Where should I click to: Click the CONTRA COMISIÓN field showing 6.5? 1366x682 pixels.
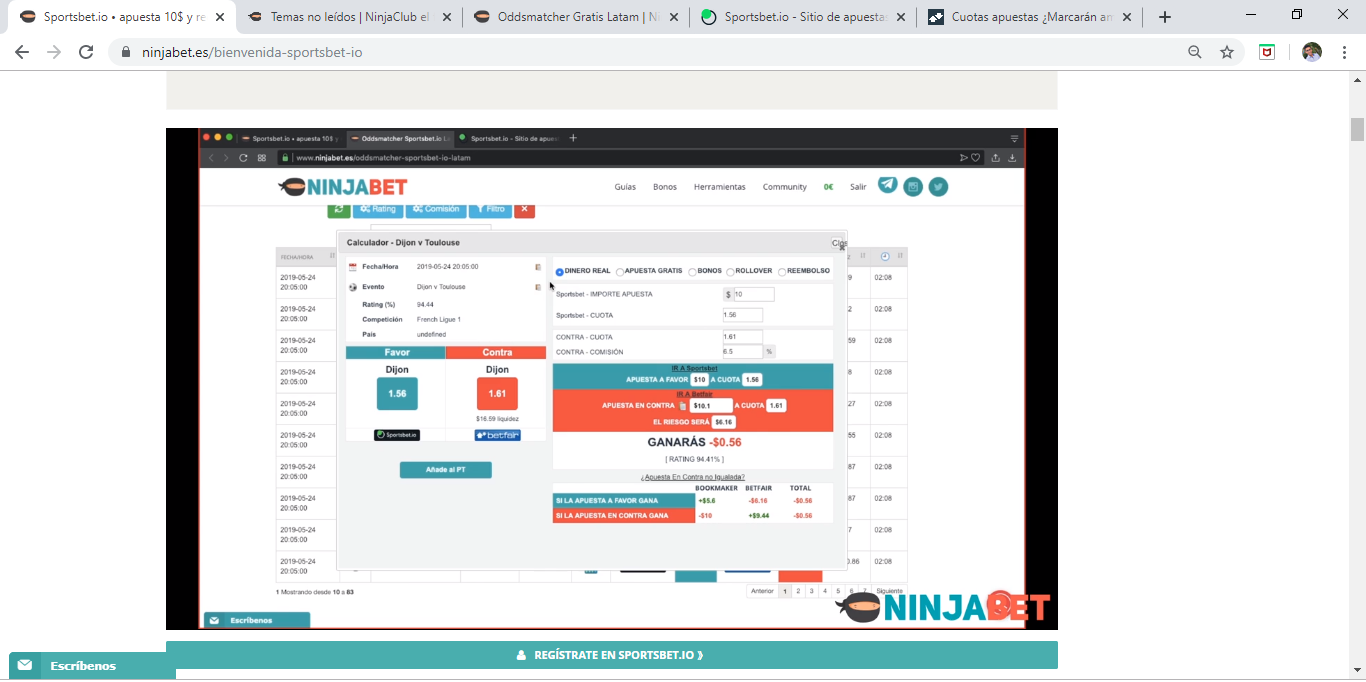coord(743,352)
